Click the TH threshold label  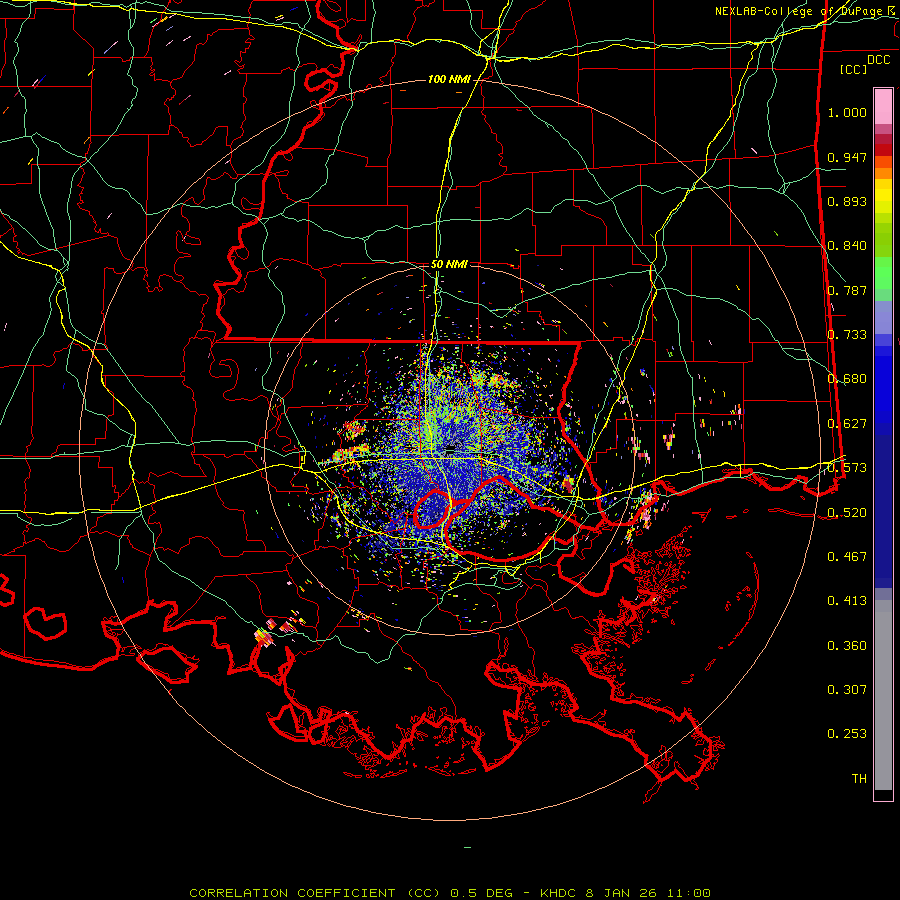tap(859, 779)
